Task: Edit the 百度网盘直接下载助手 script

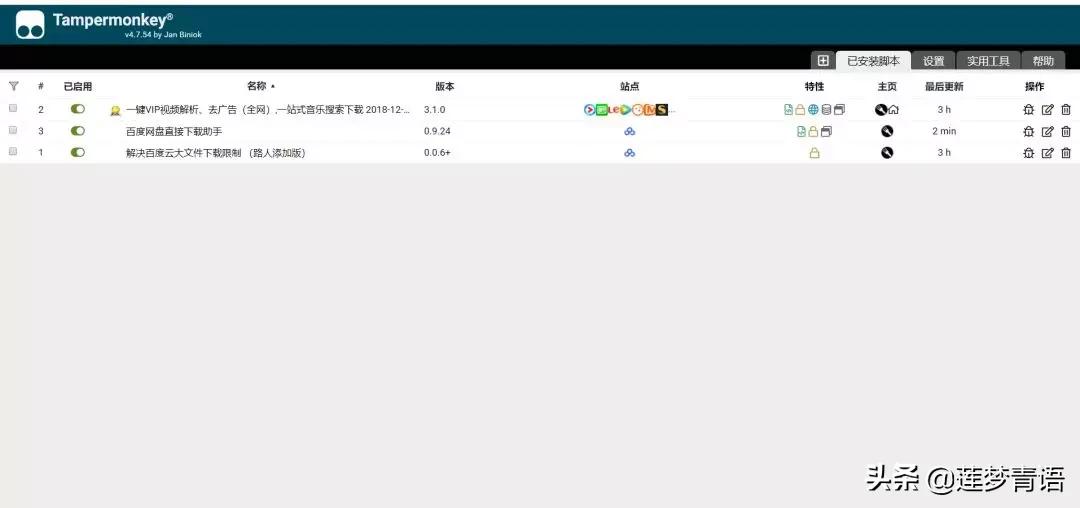Action: (1047, 131)
